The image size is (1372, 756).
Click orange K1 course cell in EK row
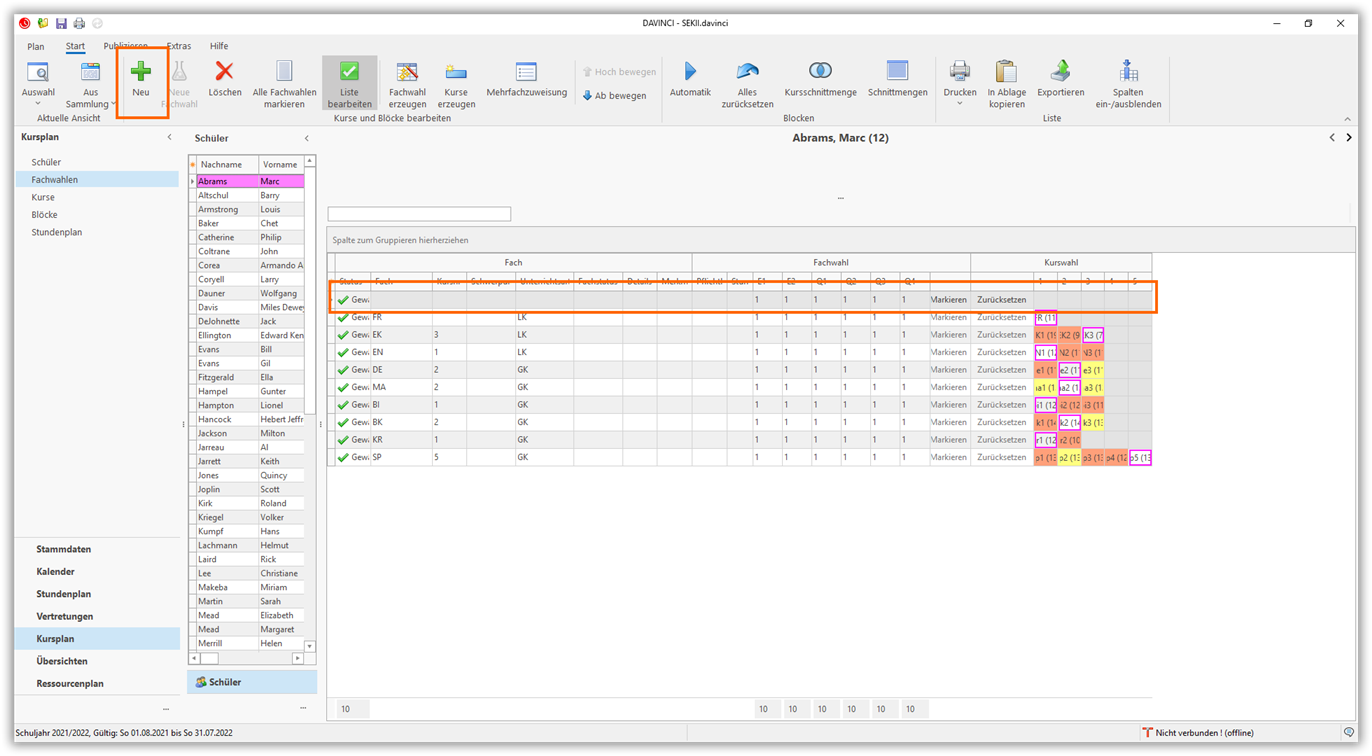click(x=1044, y=335)
